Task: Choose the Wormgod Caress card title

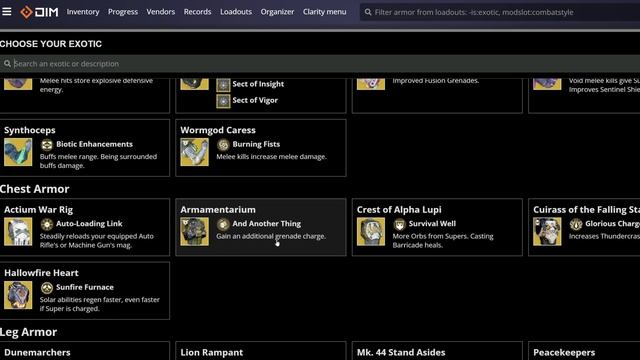Action: (x=218, y=130)
